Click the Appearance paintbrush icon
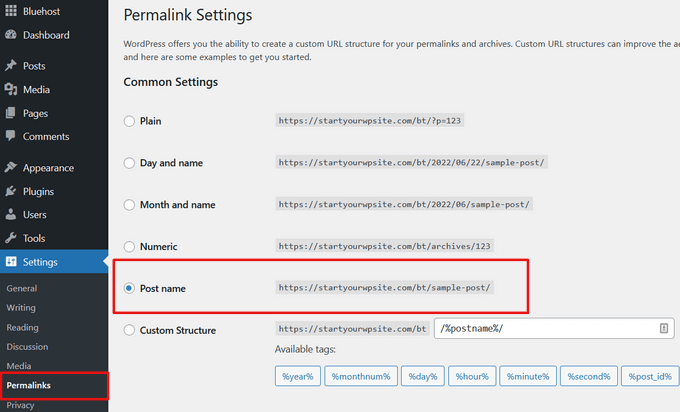 (x=11, y=167)
